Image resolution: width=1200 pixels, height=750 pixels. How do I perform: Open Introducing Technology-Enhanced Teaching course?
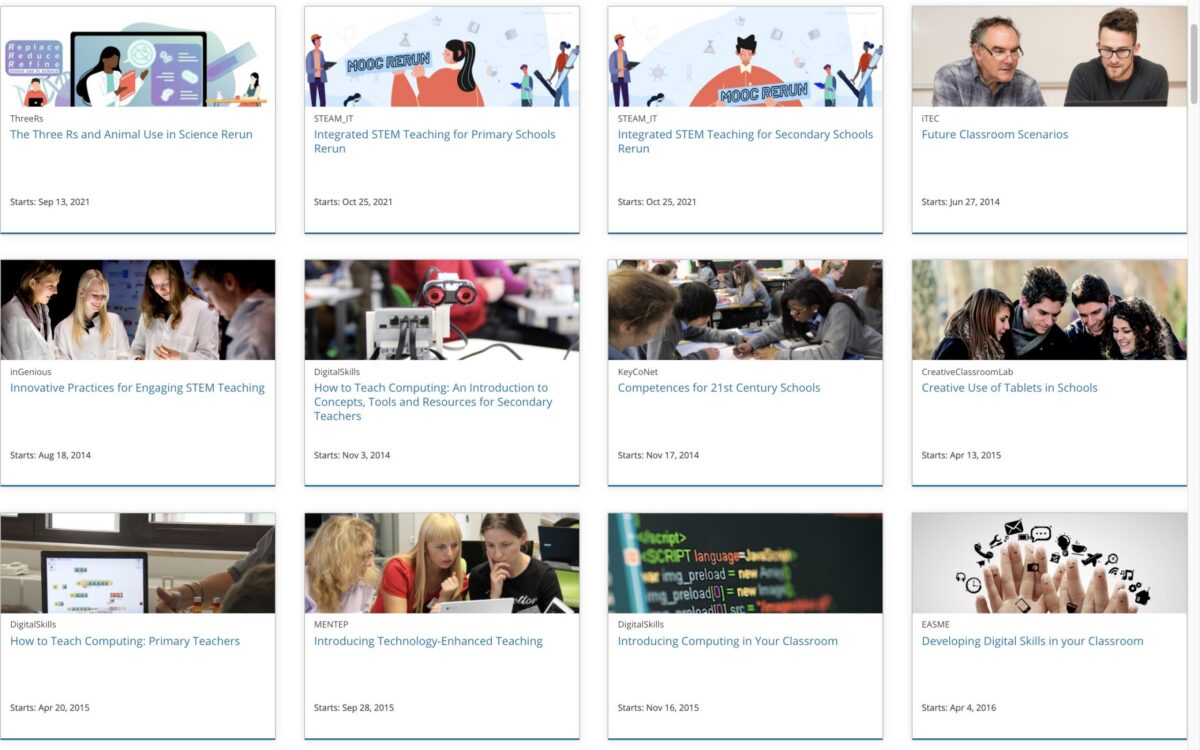coord(428,642)
